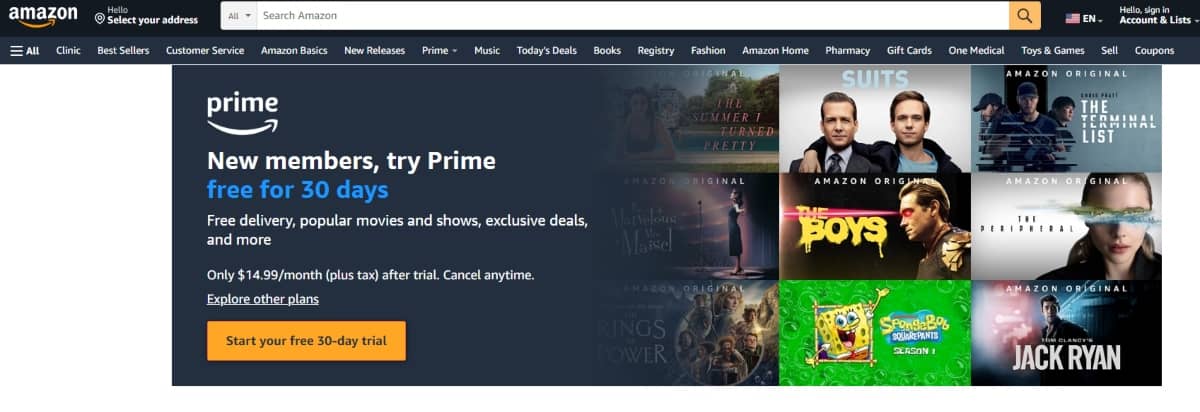Viewport: 1200px width, 412px height.
Task: Open the All hamburger menu
Action: 25,50
